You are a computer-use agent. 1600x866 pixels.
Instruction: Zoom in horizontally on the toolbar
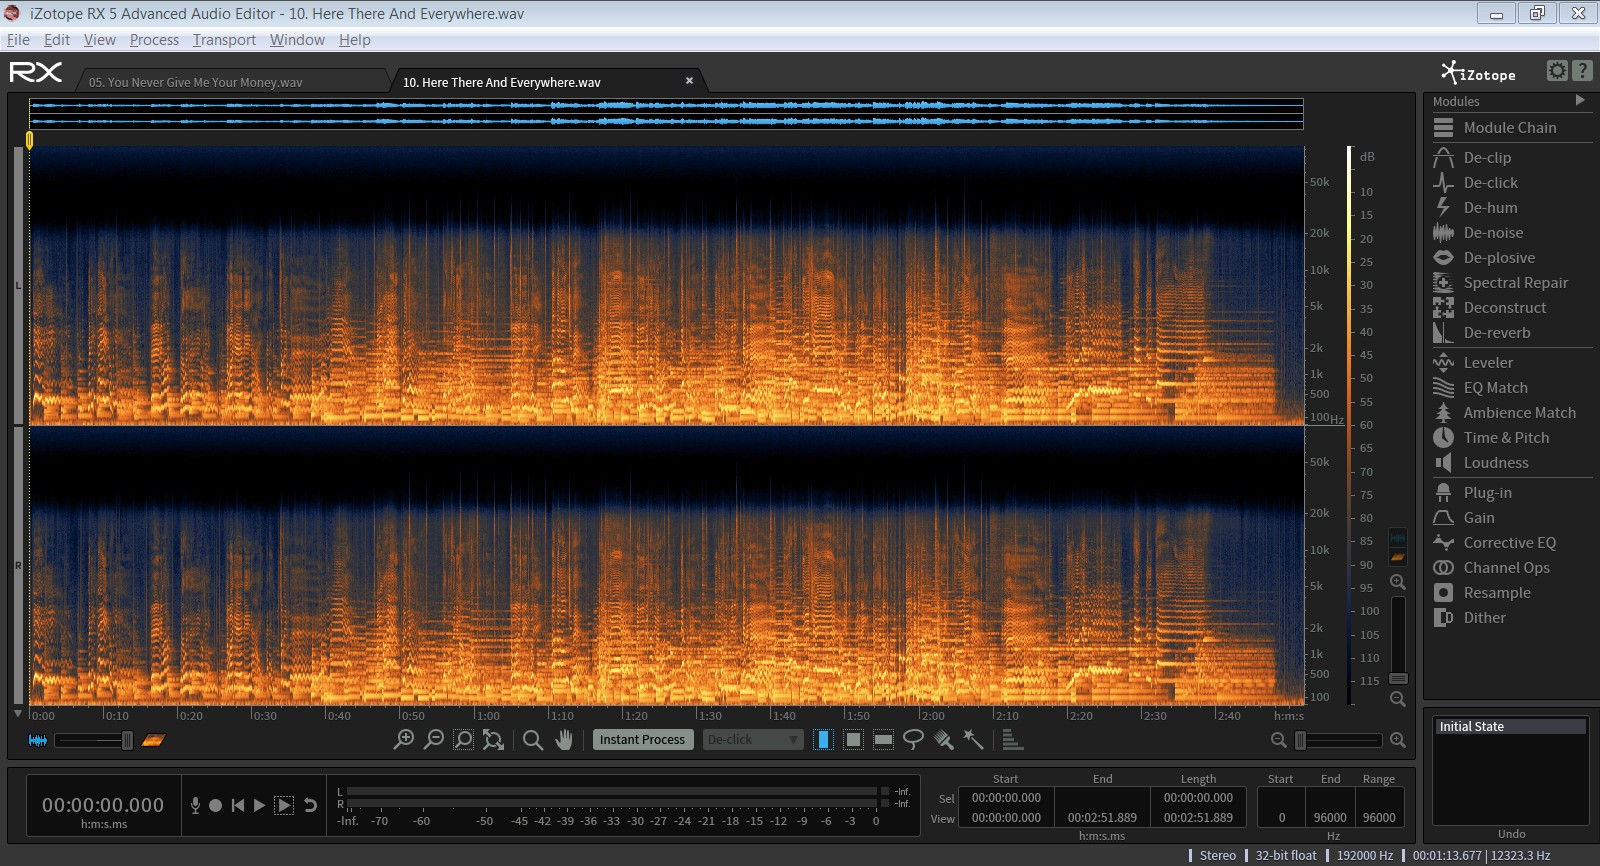[x=404, y=740]
